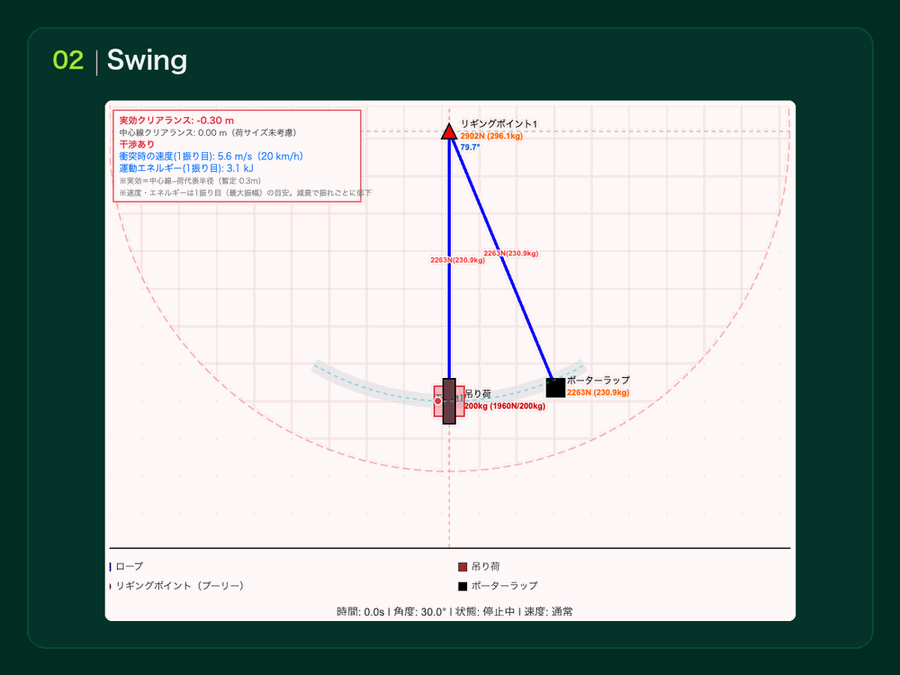This screenshot has width=900, height=675.
Task: Click the red triangle rigging point marker
Action: 449,131
